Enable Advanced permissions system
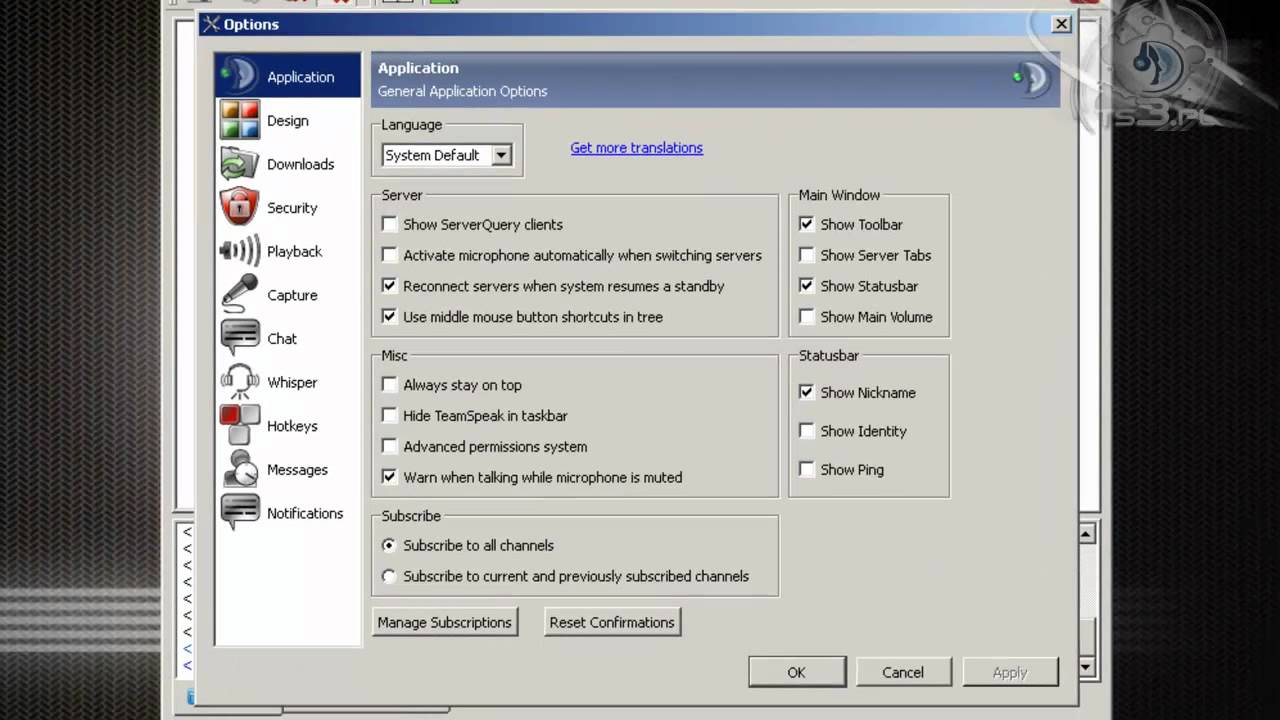Image resolution: width=1280 pixels, height=720 pixels. [390, 447]
